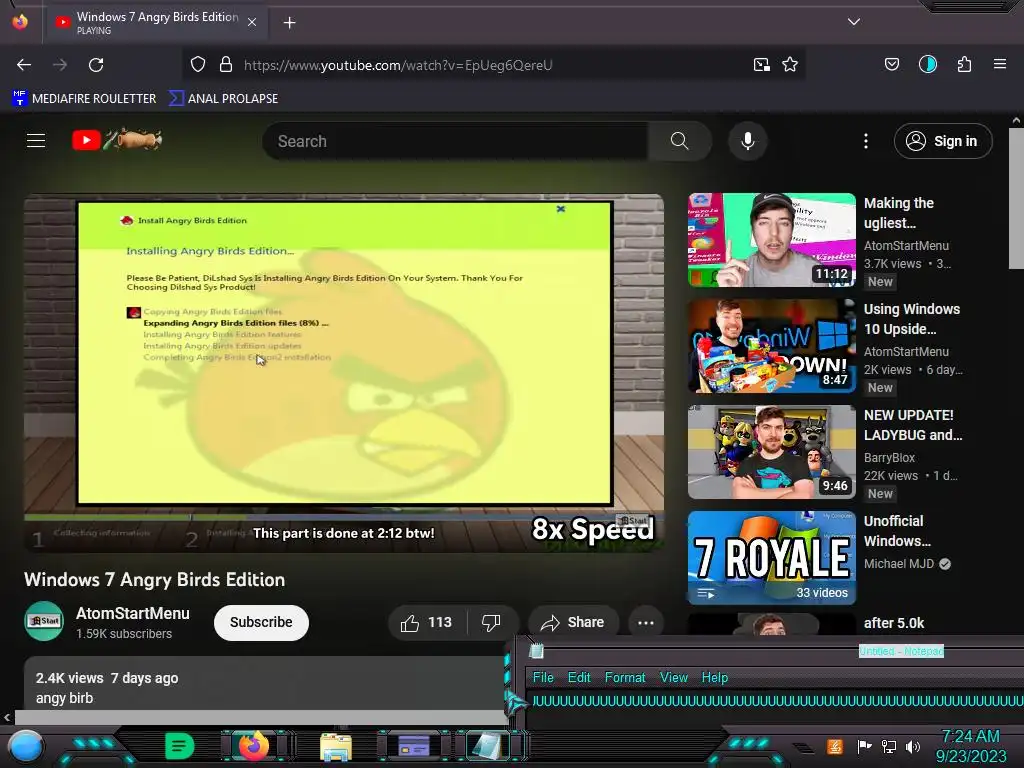This screenshot has height=768, width=1024.
Task: Click in the Notepad text area
Action: [x=777, y=709]
